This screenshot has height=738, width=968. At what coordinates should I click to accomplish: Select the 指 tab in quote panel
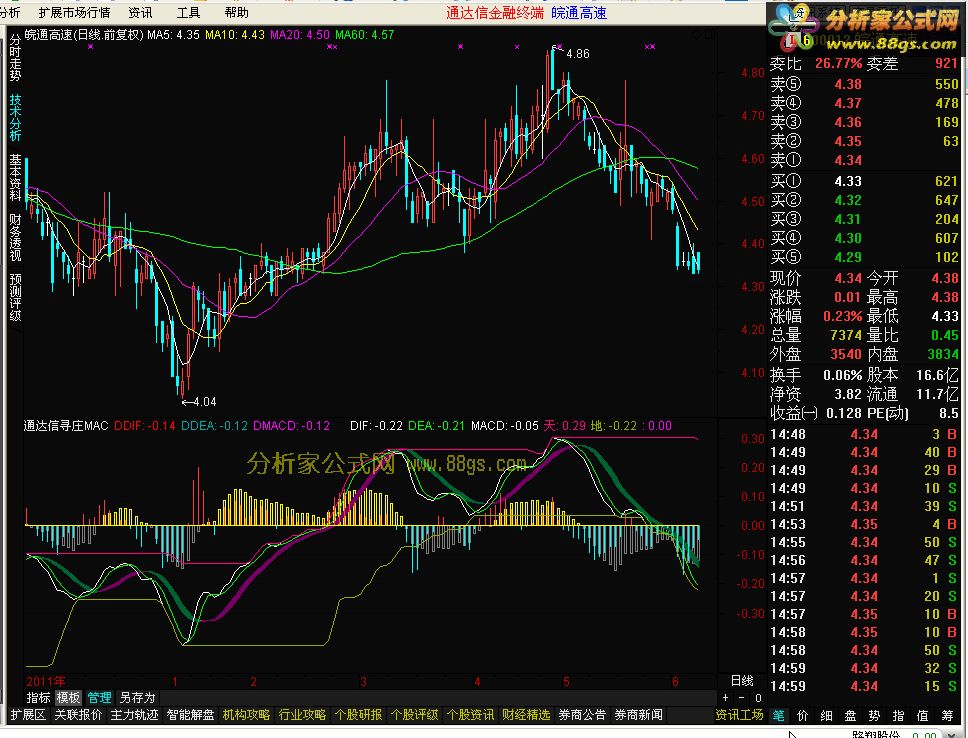(x=899, y=715)
